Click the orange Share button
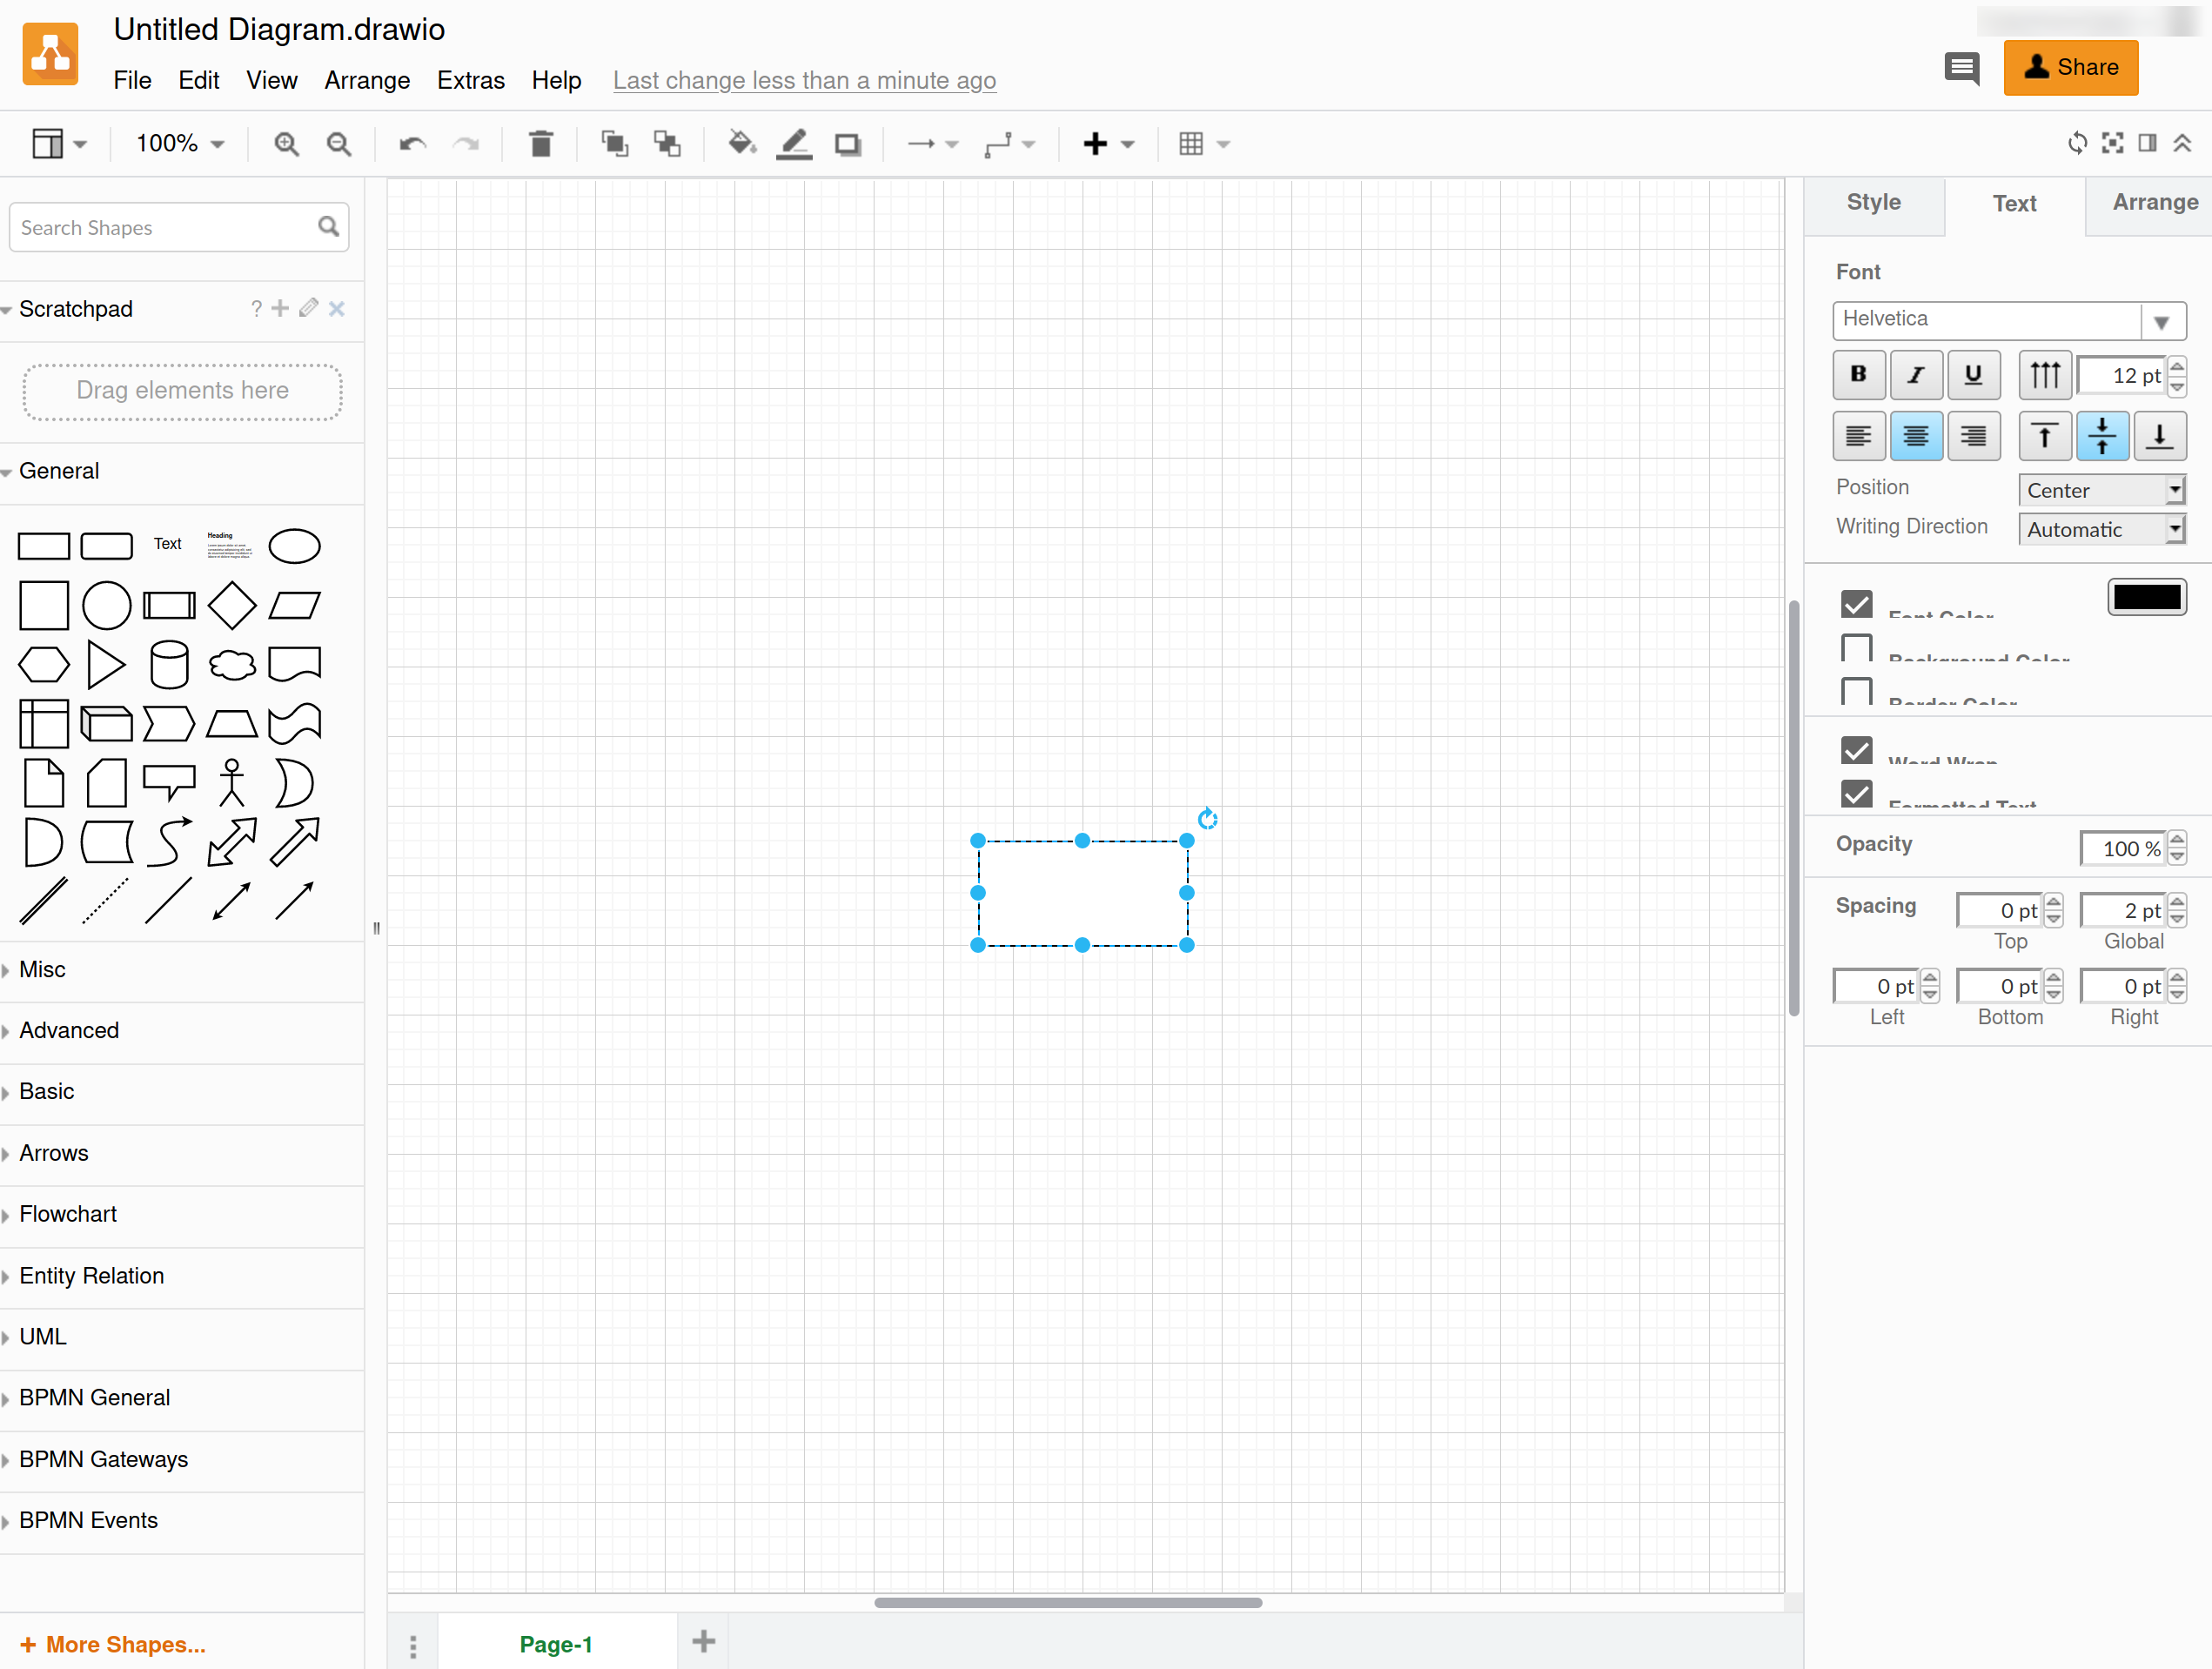Viewport: 2212px width, 1669px height. click(2070, 68)
